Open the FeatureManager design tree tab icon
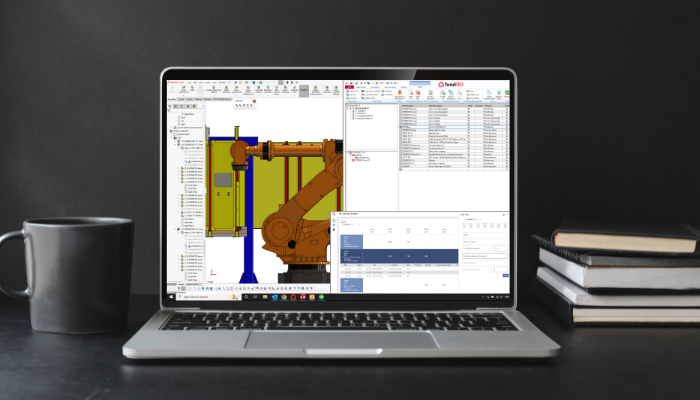The width and height of the screenshot is (700, 400). point(170,106)
